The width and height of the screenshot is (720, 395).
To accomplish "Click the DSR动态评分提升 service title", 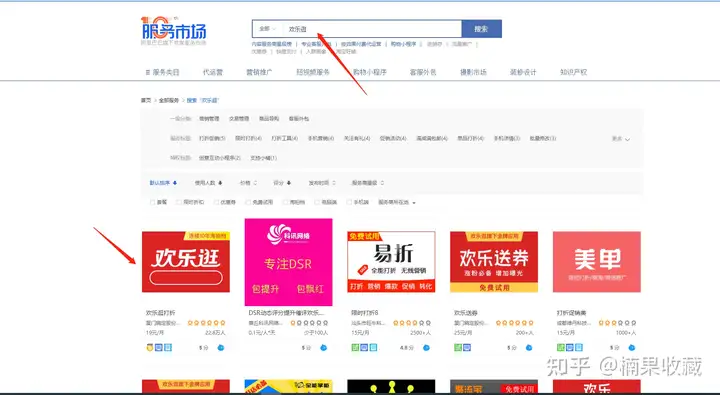I will tap(287, 313).
